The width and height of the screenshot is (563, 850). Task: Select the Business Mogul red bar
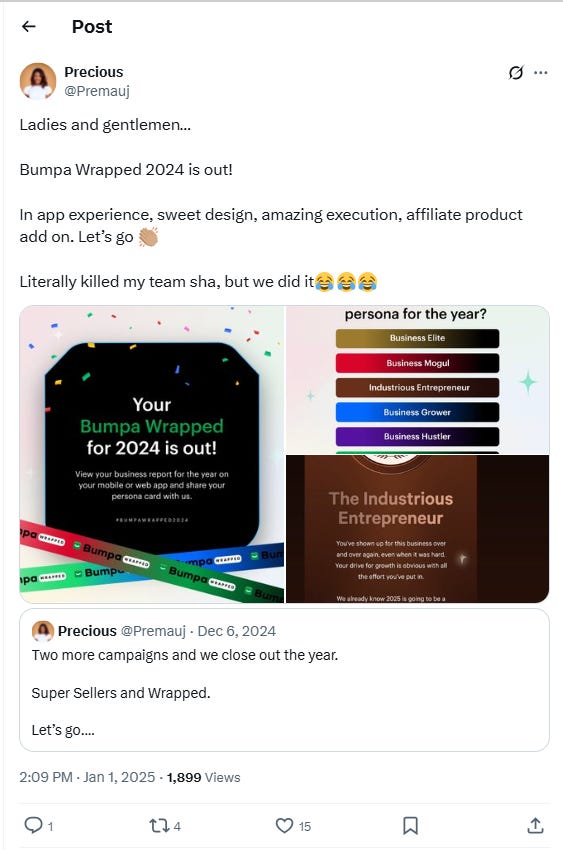coord(417,363)
